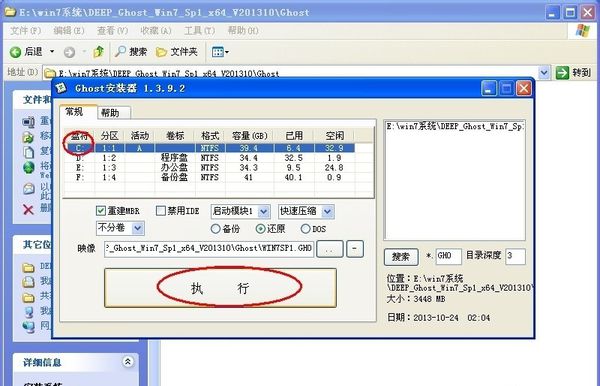The image size is (600, 386).
Task: Collapse the 详细信息 panel chevron
Action: pos(128,361)
